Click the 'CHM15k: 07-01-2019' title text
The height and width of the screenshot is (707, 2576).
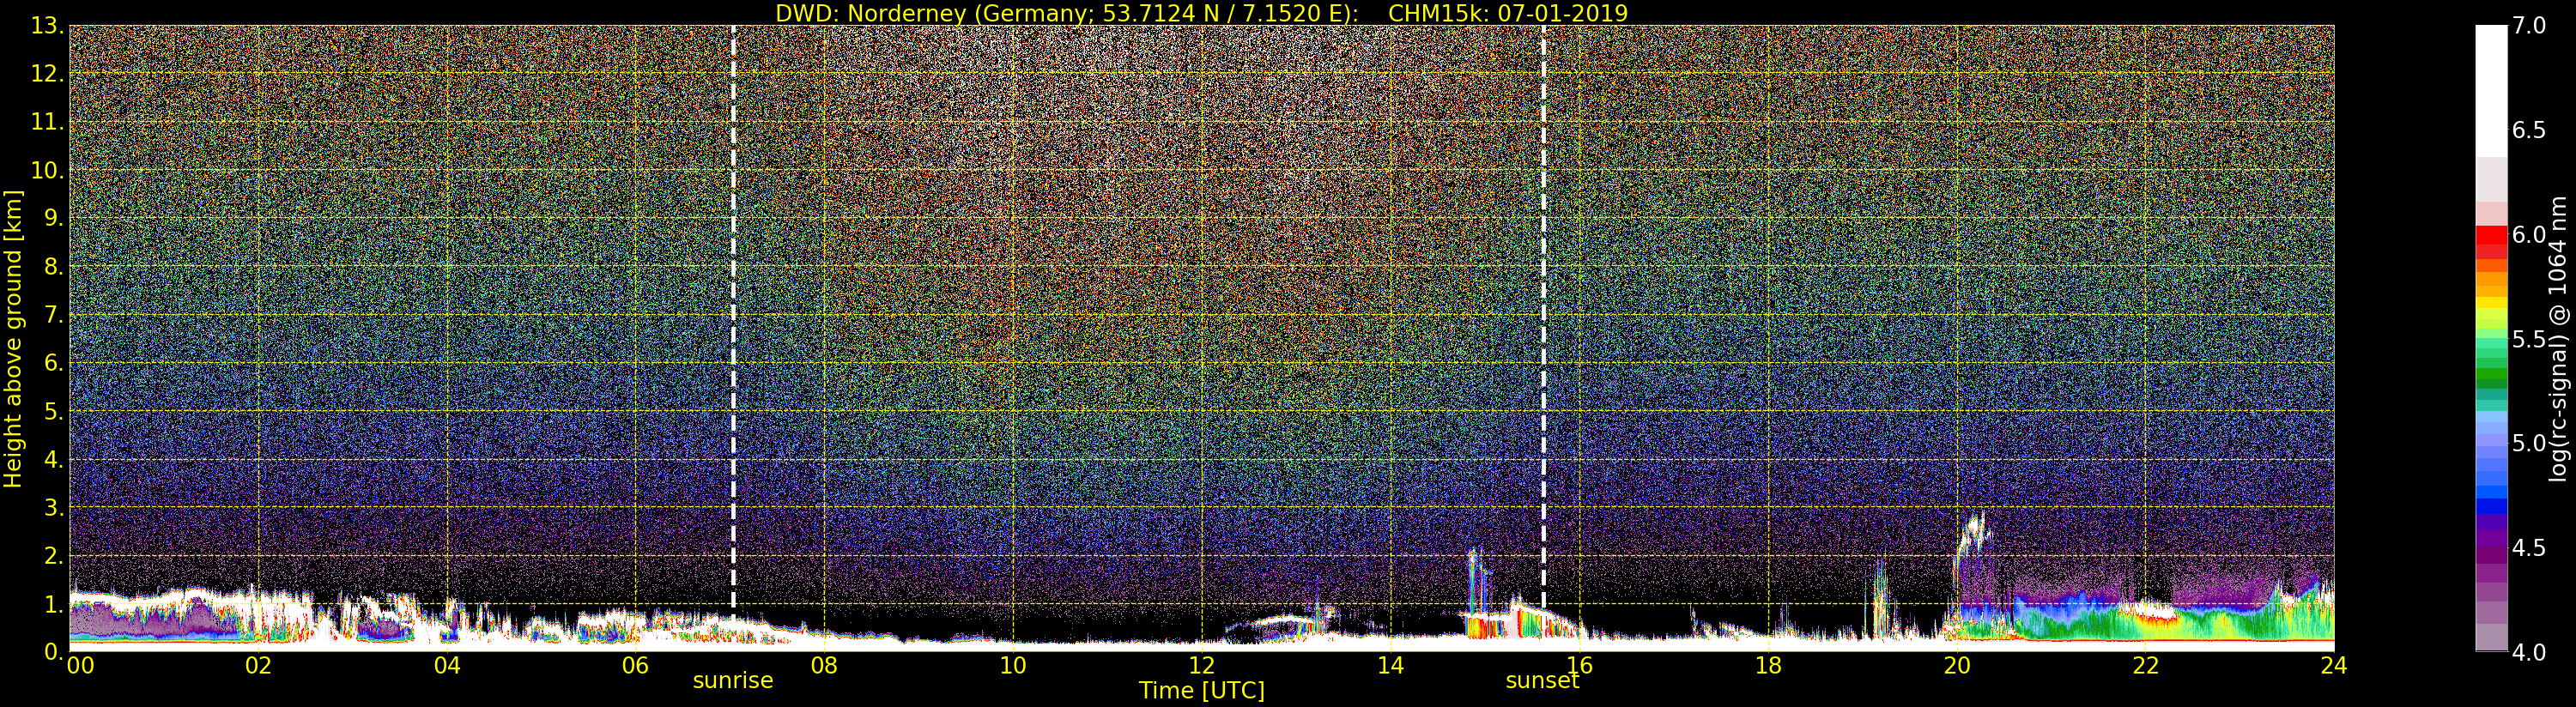1508,13
